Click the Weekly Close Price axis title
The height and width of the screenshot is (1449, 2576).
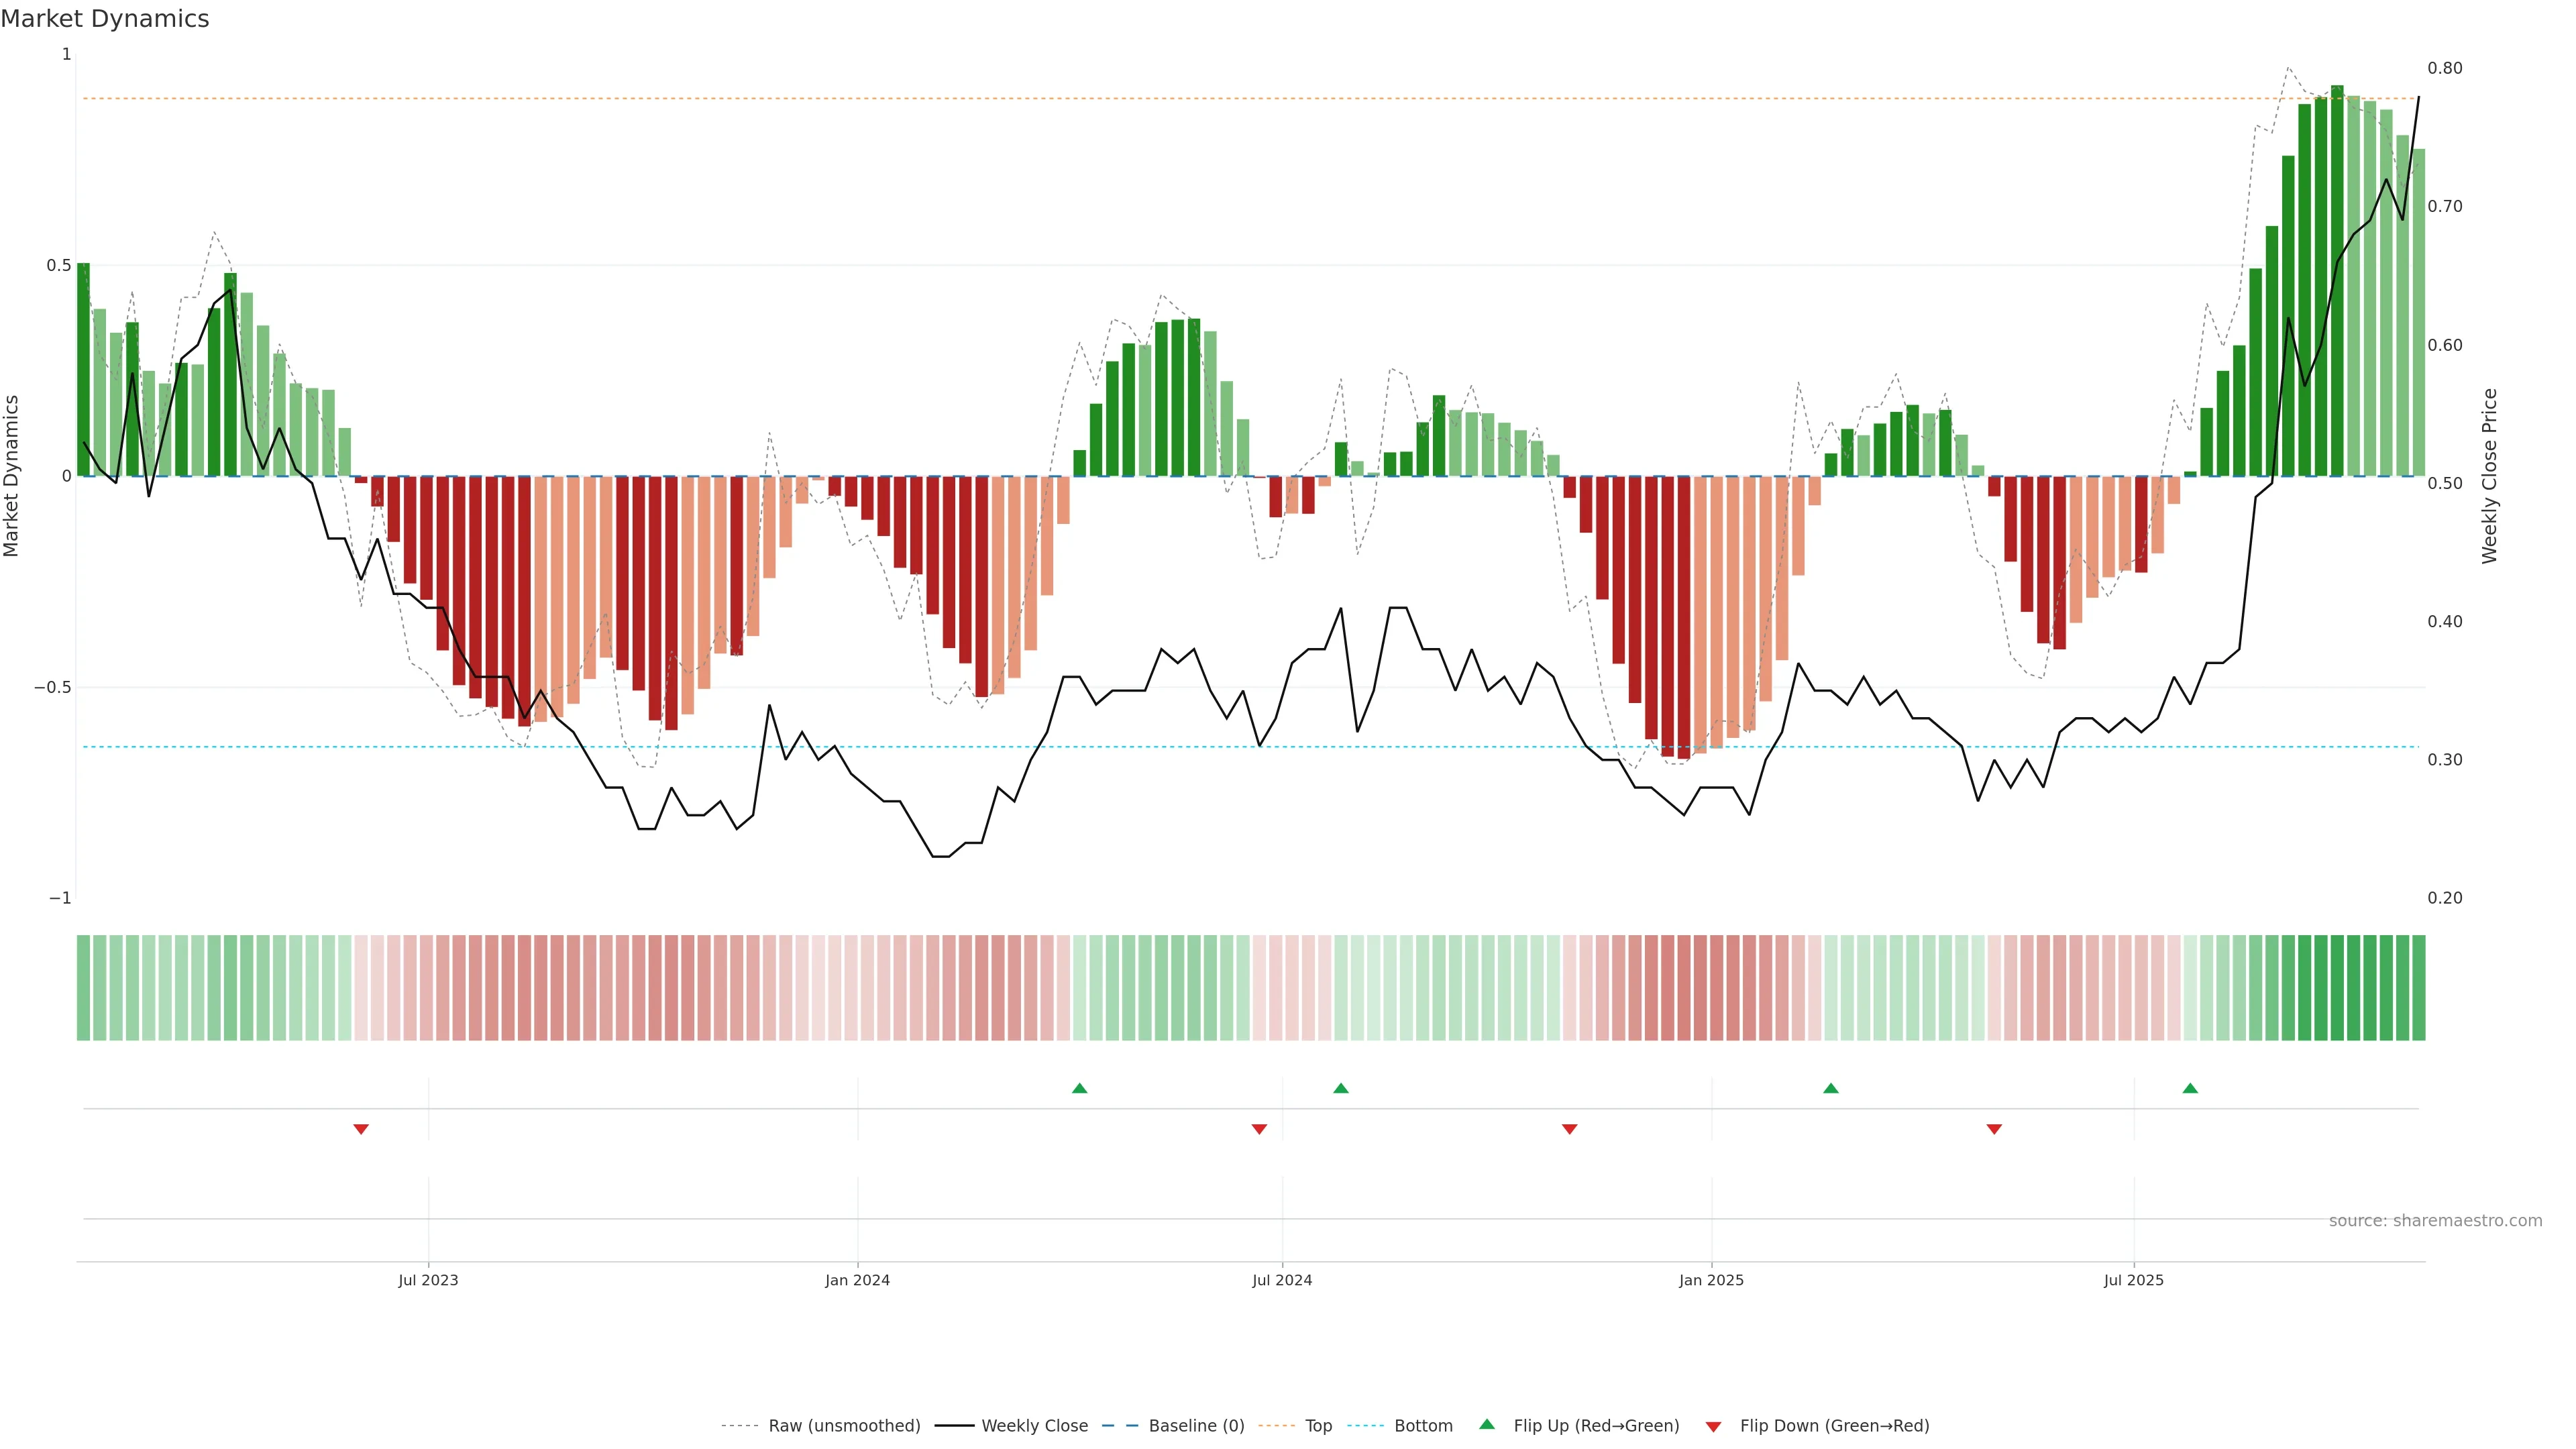pyautogui.click(x=2489, y=476)
